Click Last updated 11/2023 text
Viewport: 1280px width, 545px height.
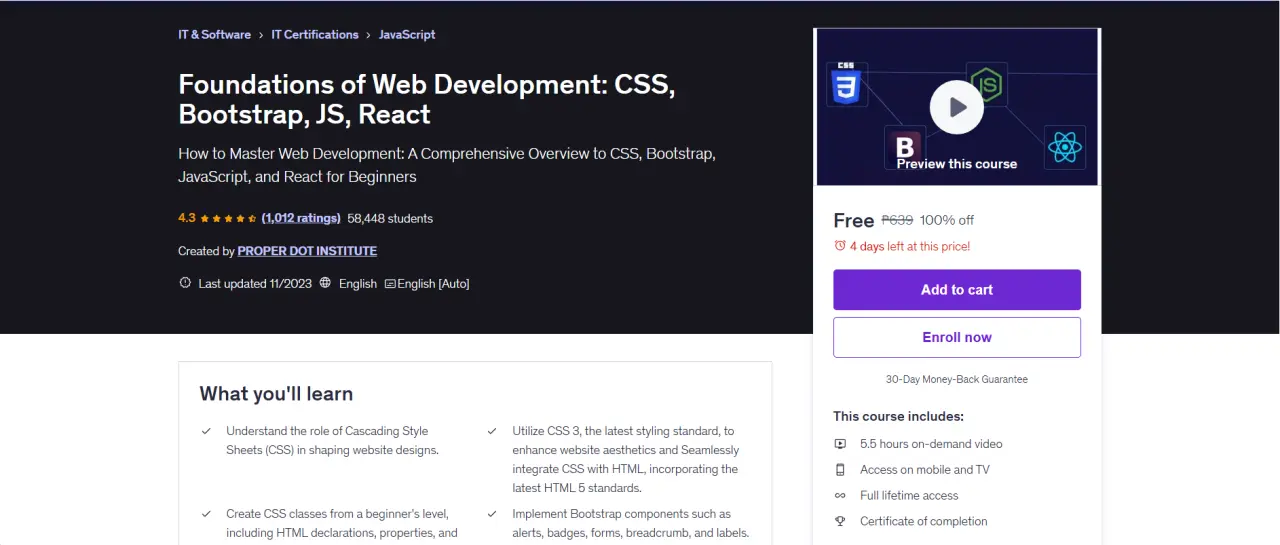tap(254, 284)
